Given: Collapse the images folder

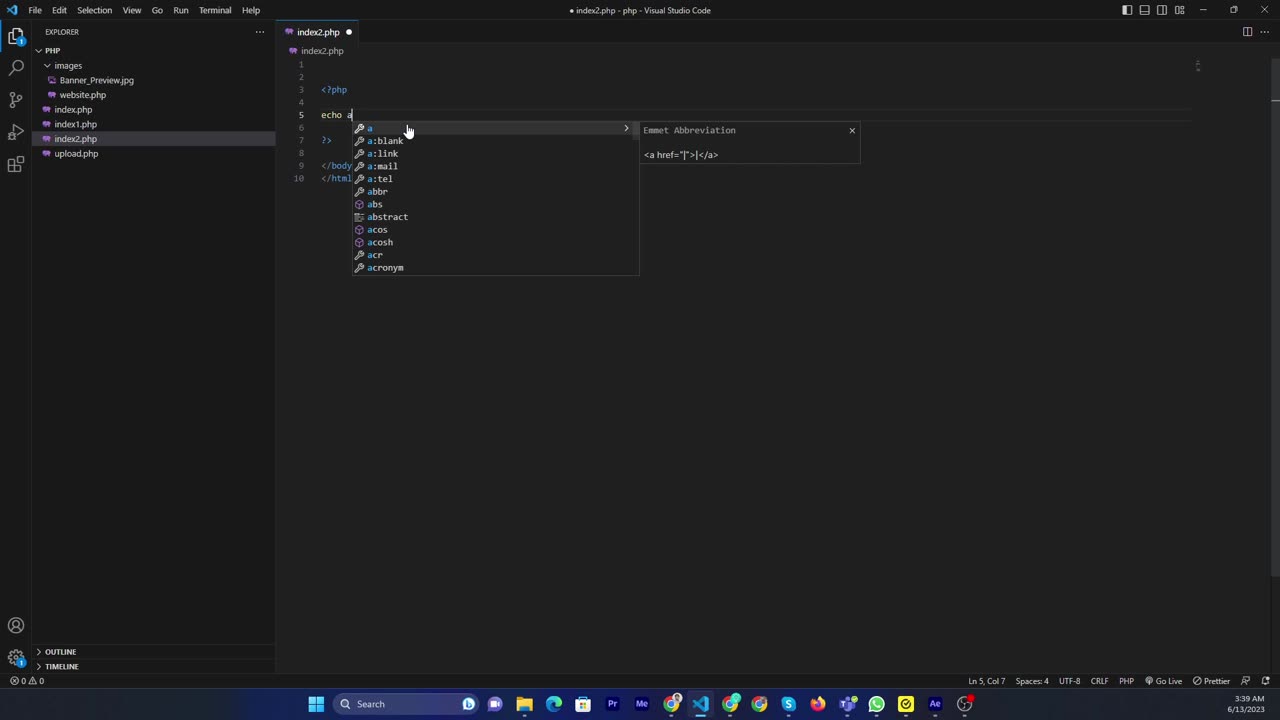Looking at the screenshot, I should [x=68, y=65].
